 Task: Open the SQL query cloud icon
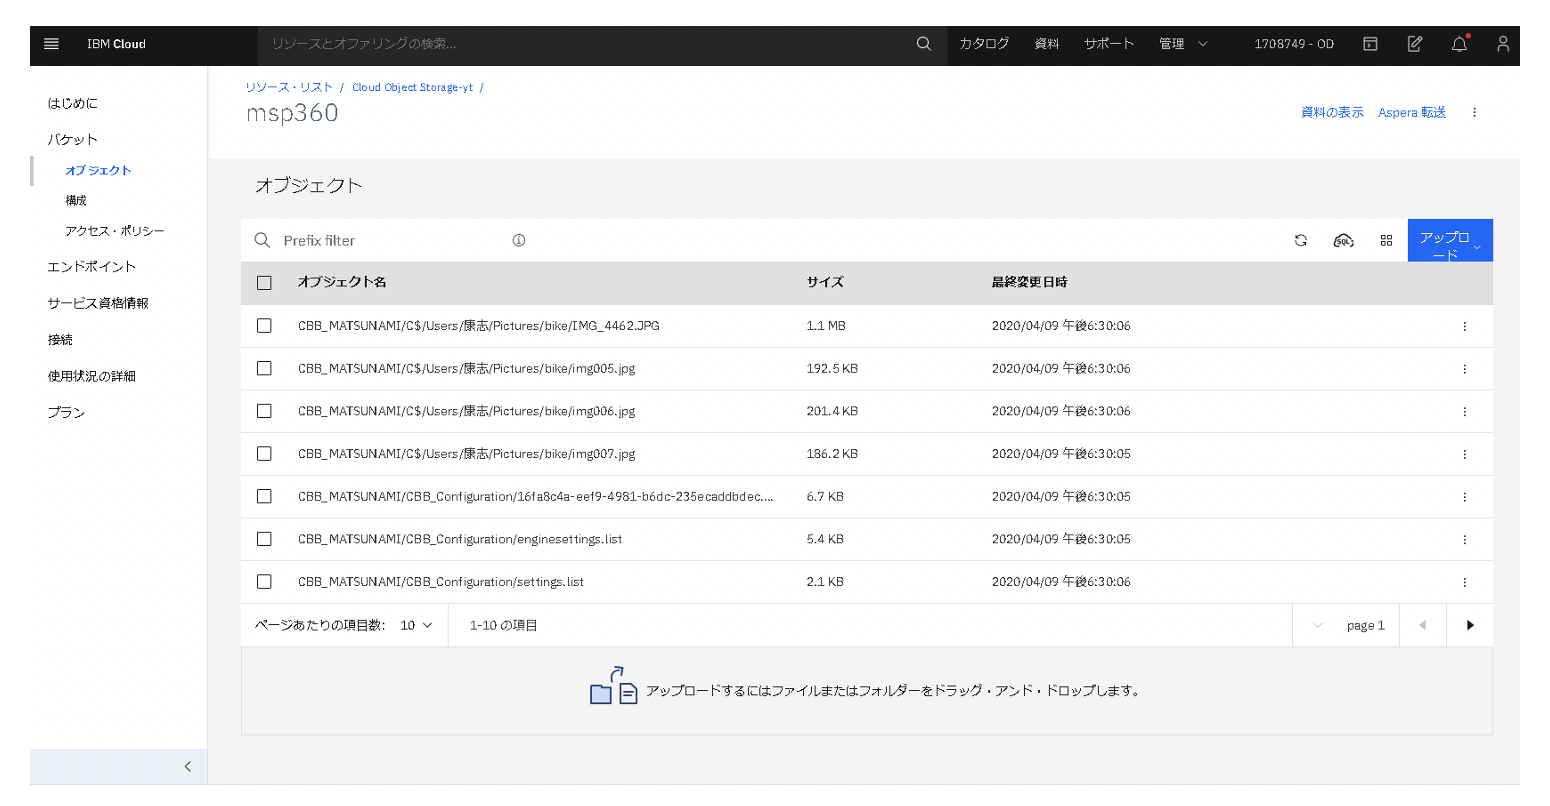point(1344,240)
